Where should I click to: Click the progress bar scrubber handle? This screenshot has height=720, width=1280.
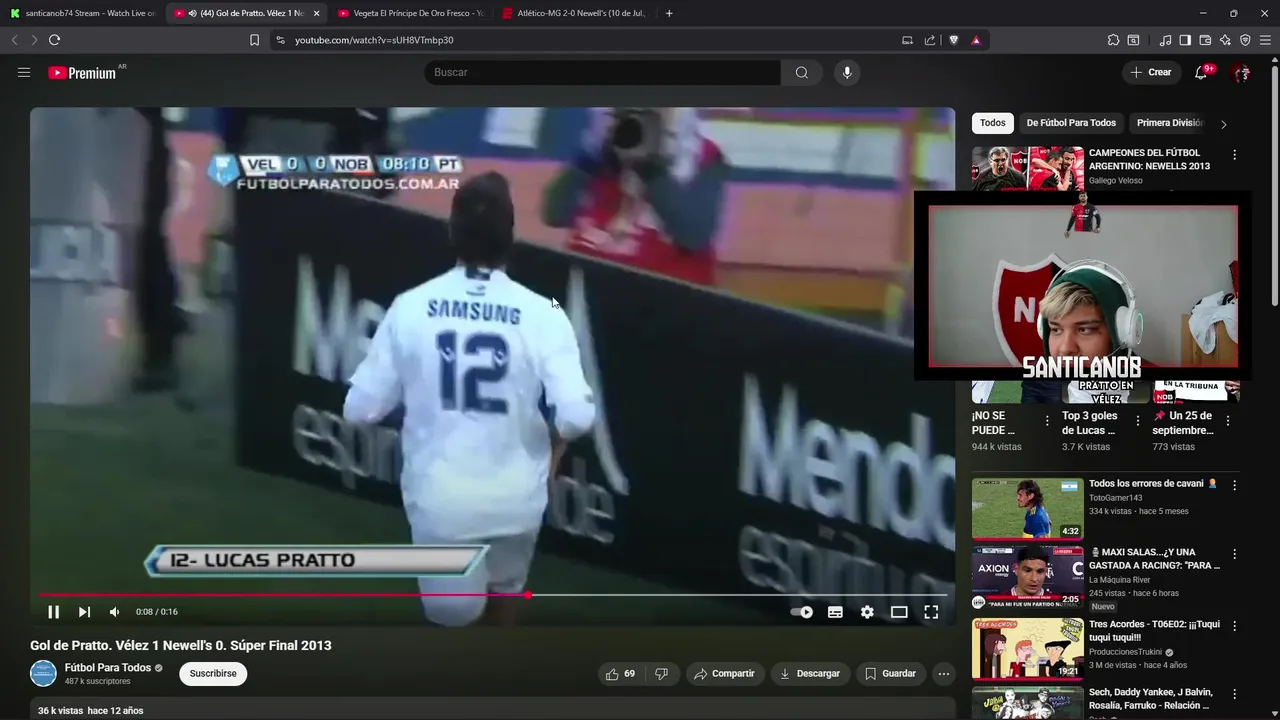(x=528, y=595)
